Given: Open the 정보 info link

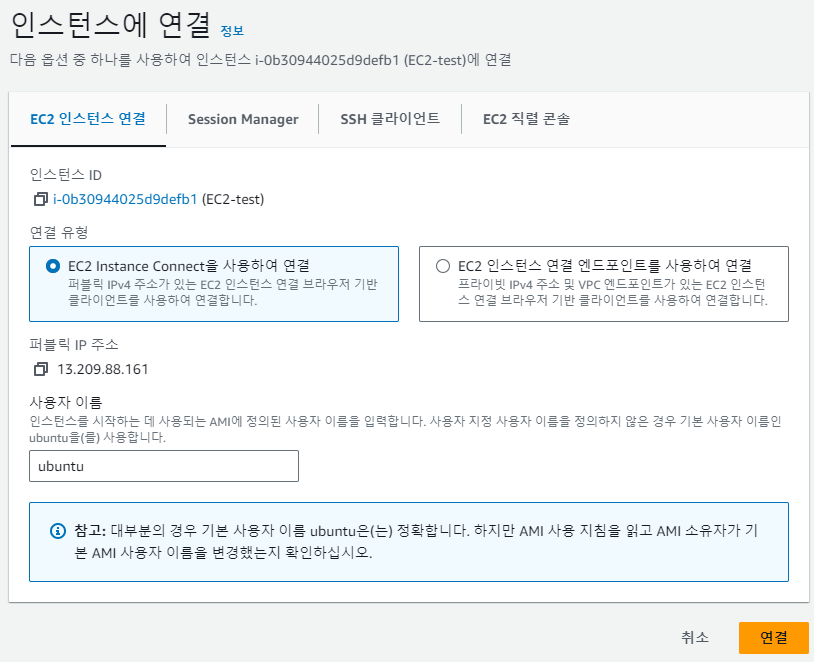Looking at the screenshot, I should [232, 31].
